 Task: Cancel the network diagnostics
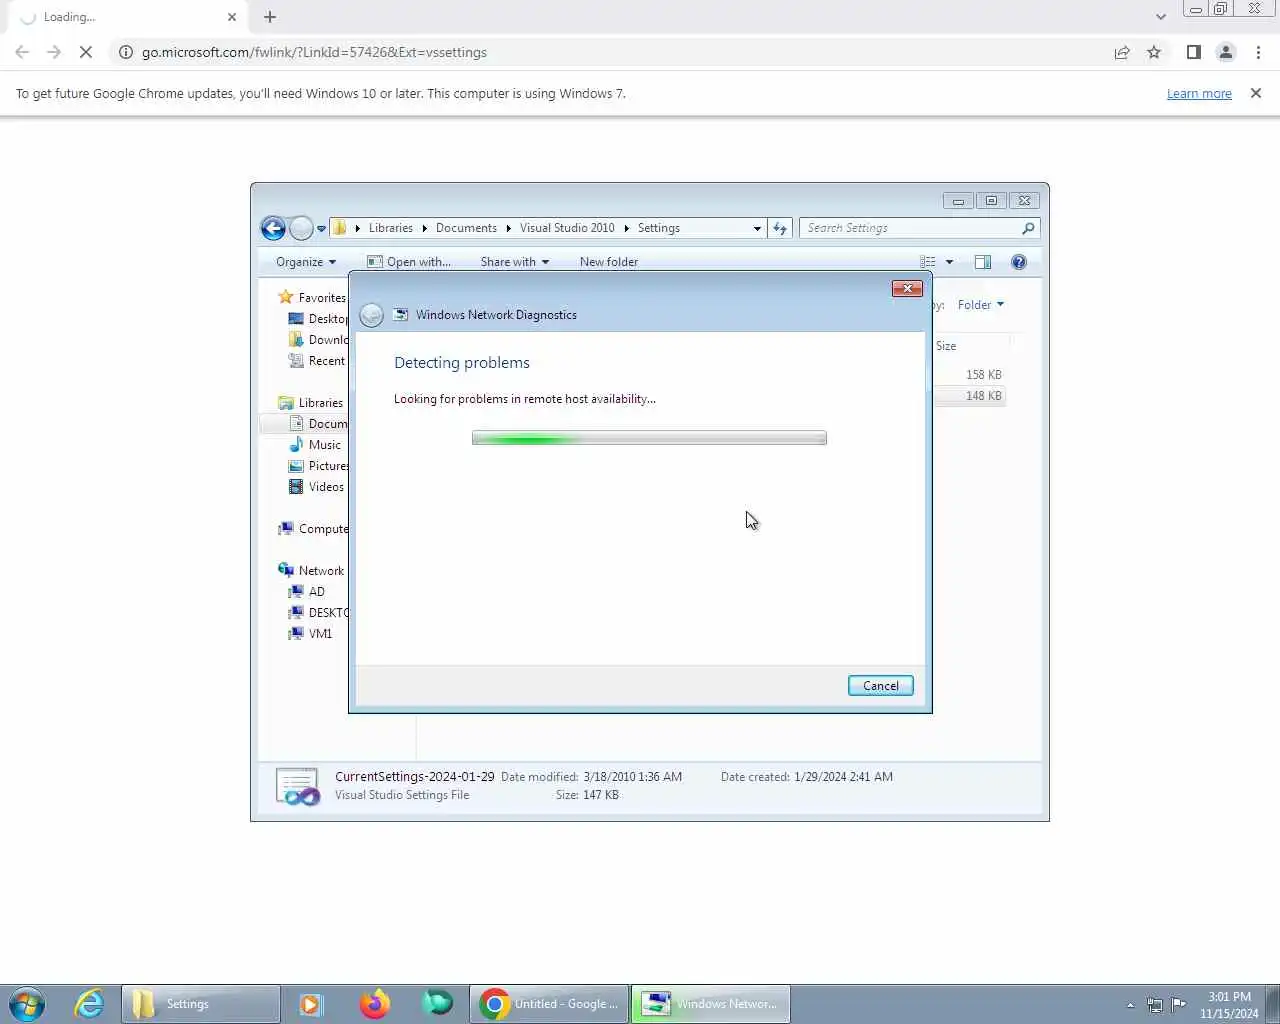tap(881, 686)
